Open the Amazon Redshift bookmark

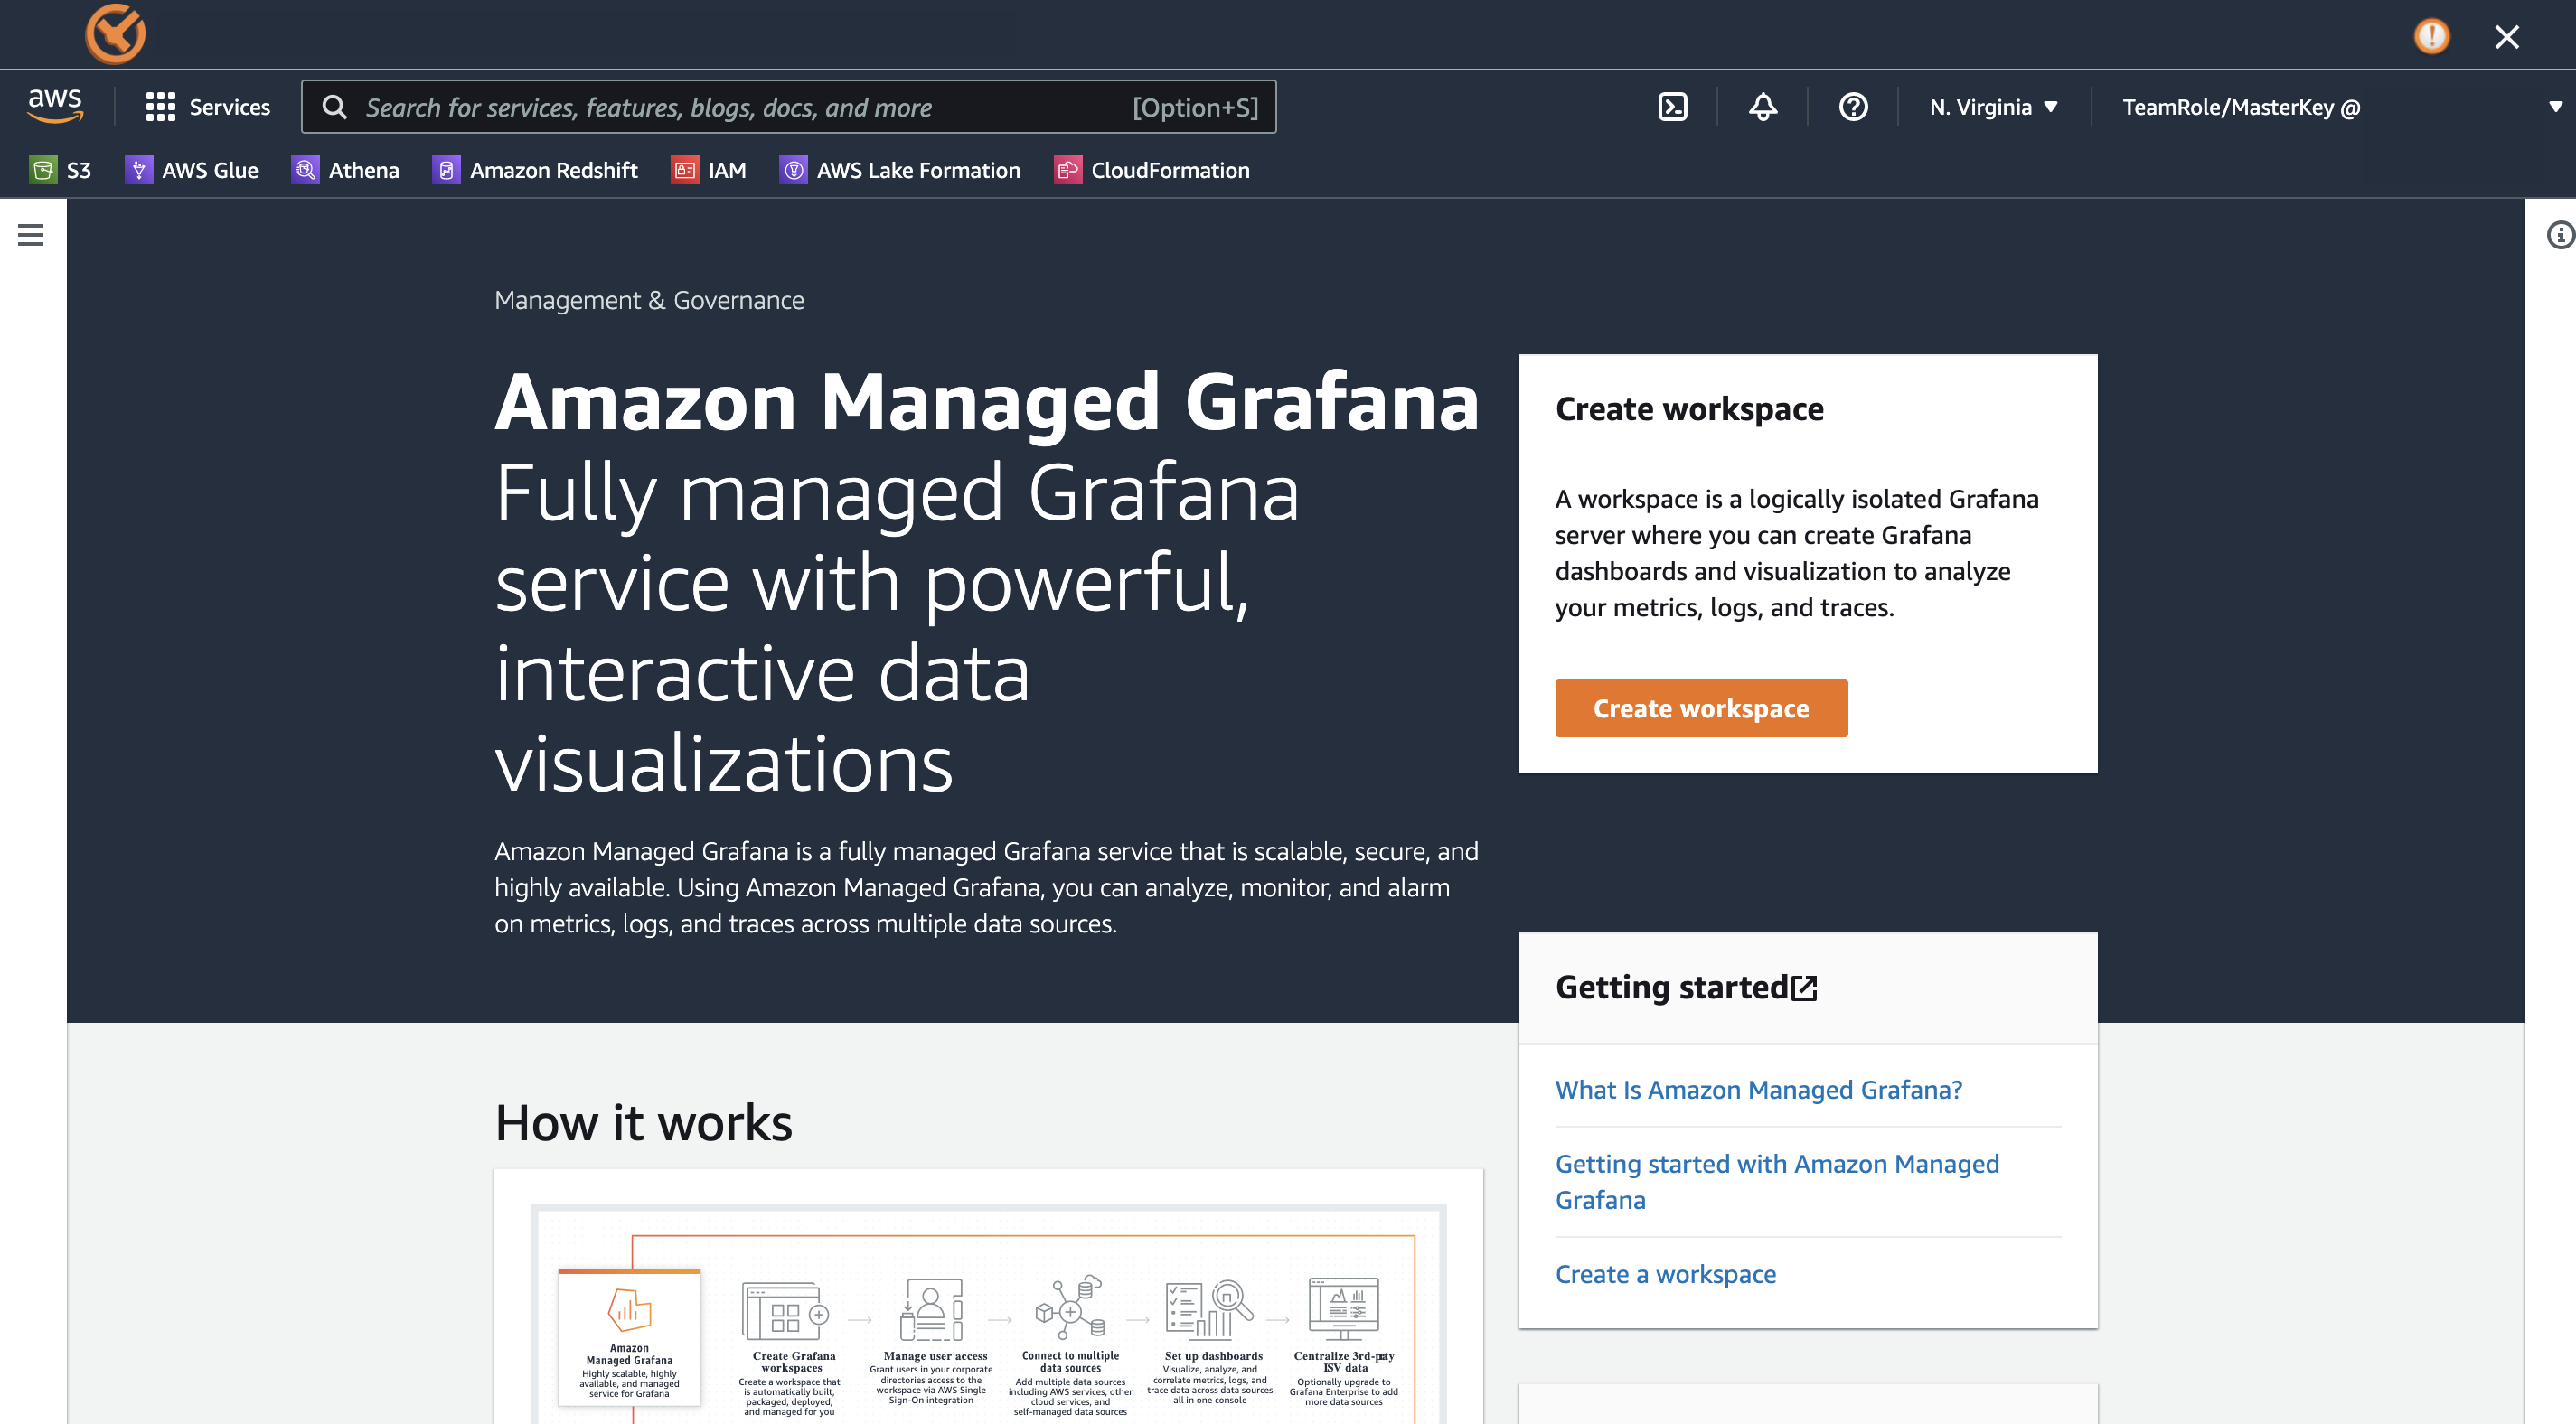pos(535,170)
